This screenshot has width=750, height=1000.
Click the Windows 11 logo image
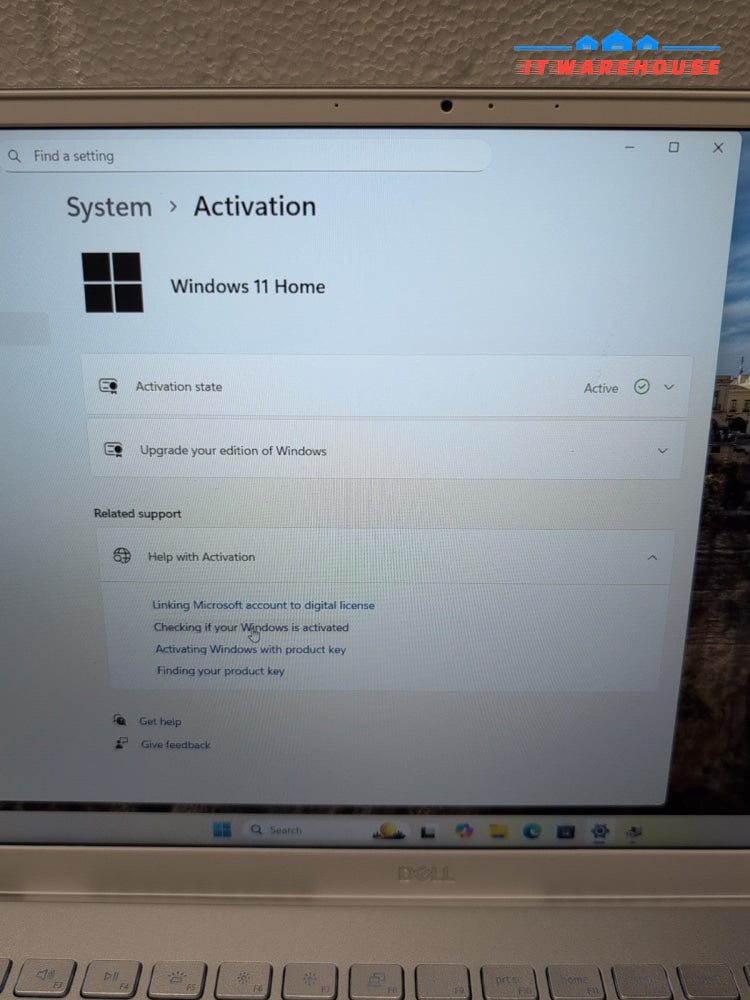click(x=112, y=282)
